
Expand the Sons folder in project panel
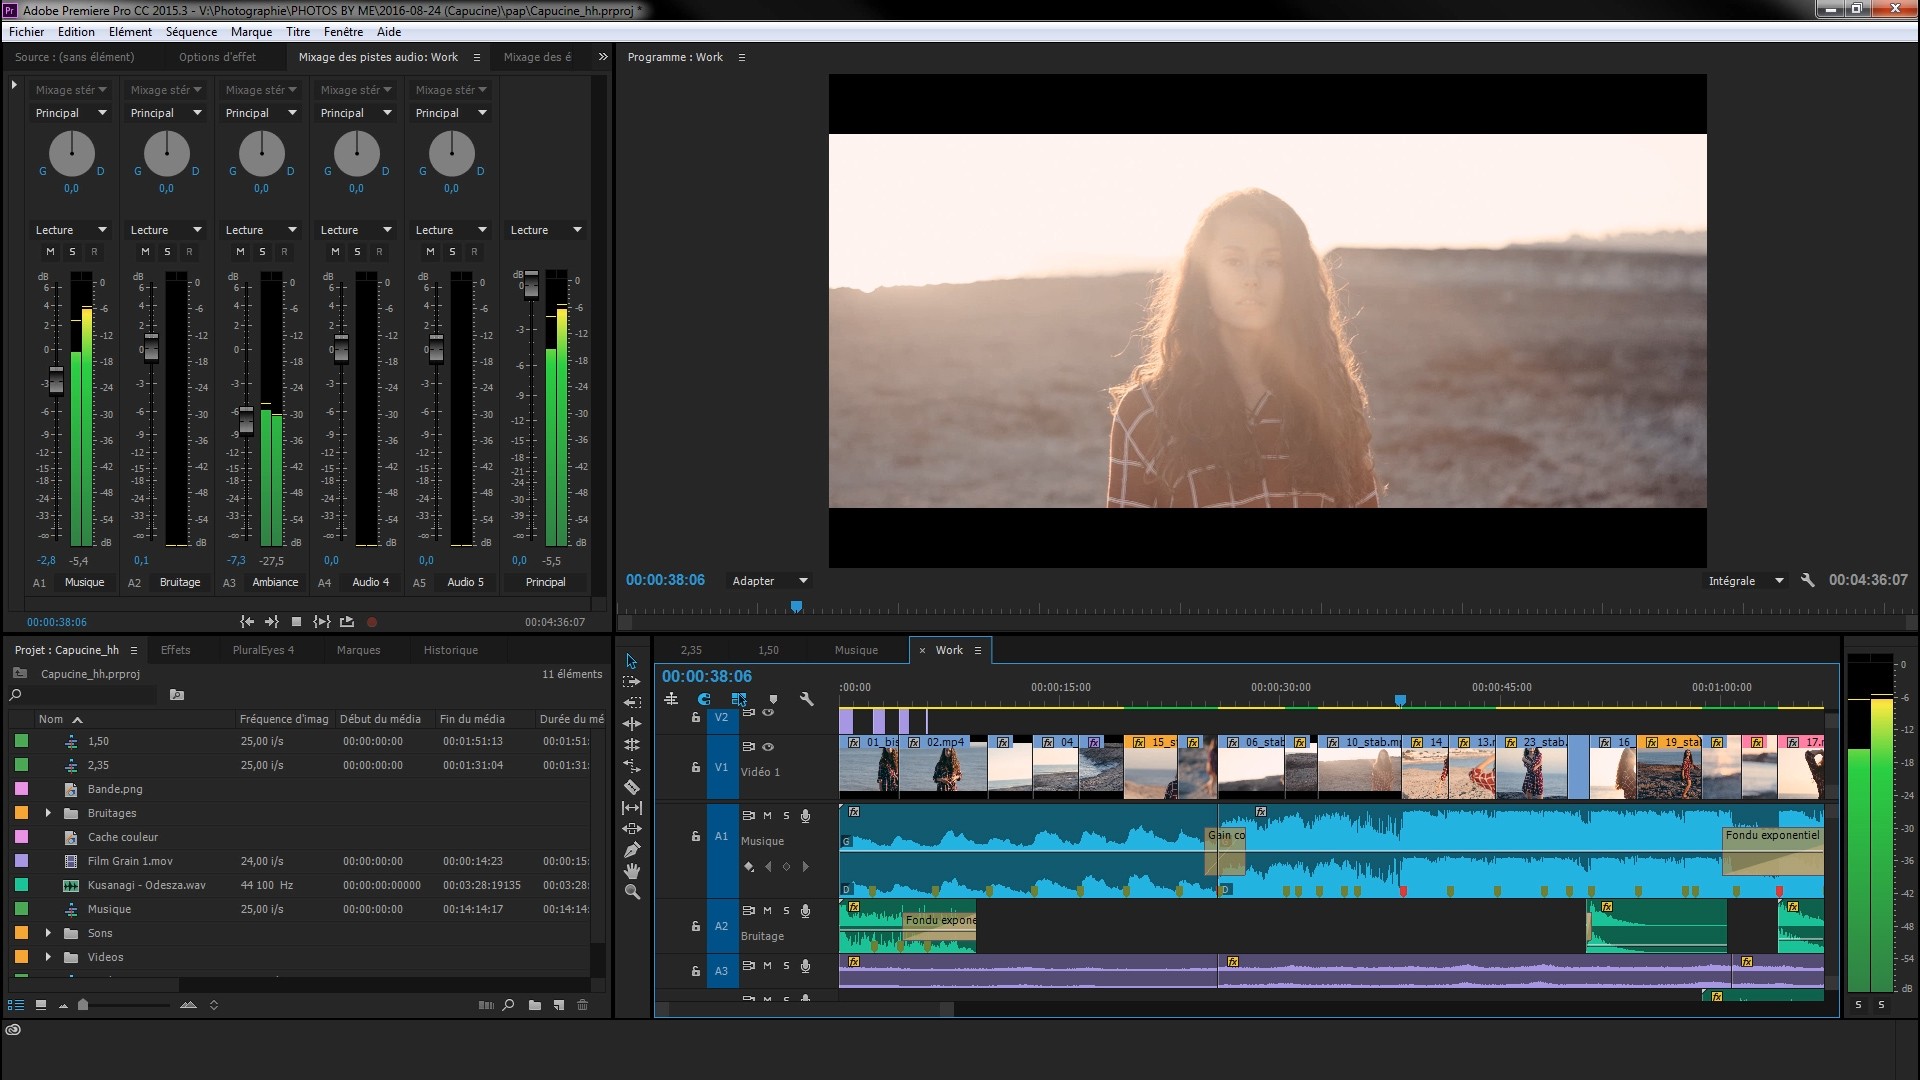pos(47,932)
